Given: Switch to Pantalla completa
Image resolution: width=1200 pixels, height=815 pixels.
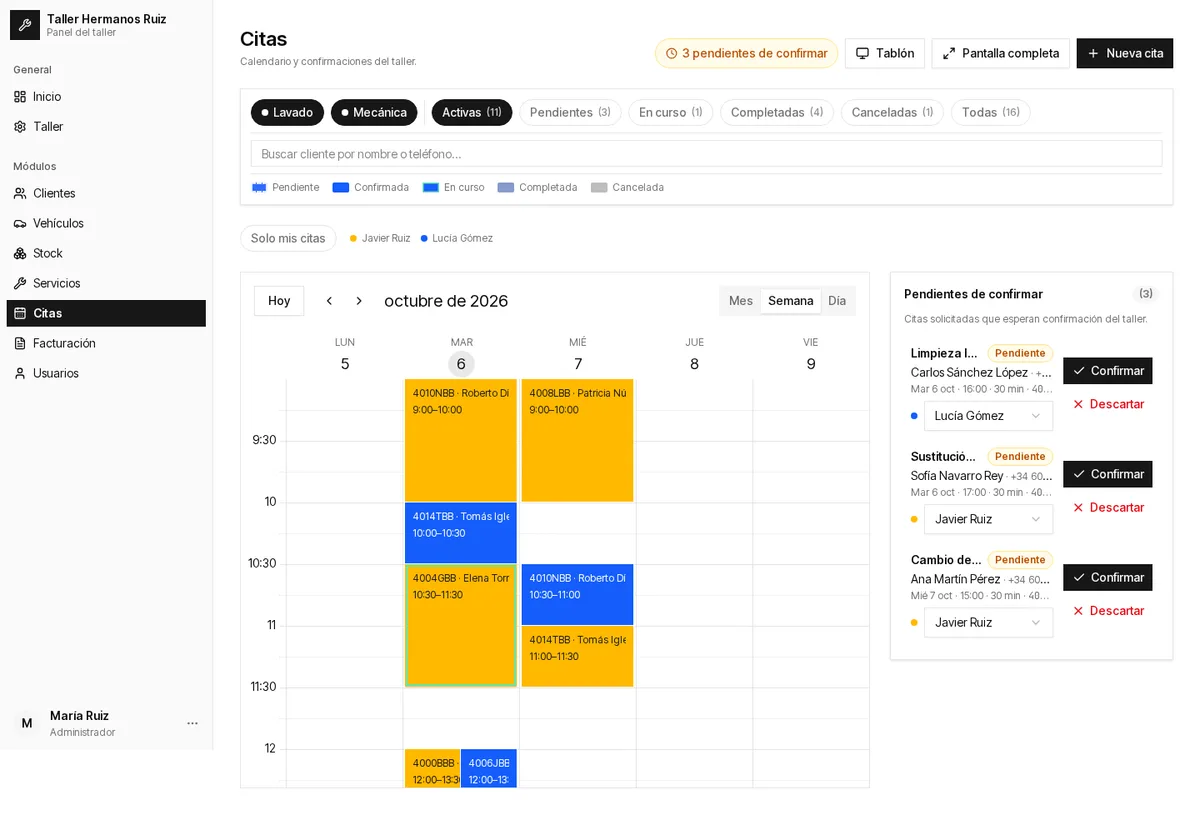Looking at the screenshot, I should [1000, 53].
